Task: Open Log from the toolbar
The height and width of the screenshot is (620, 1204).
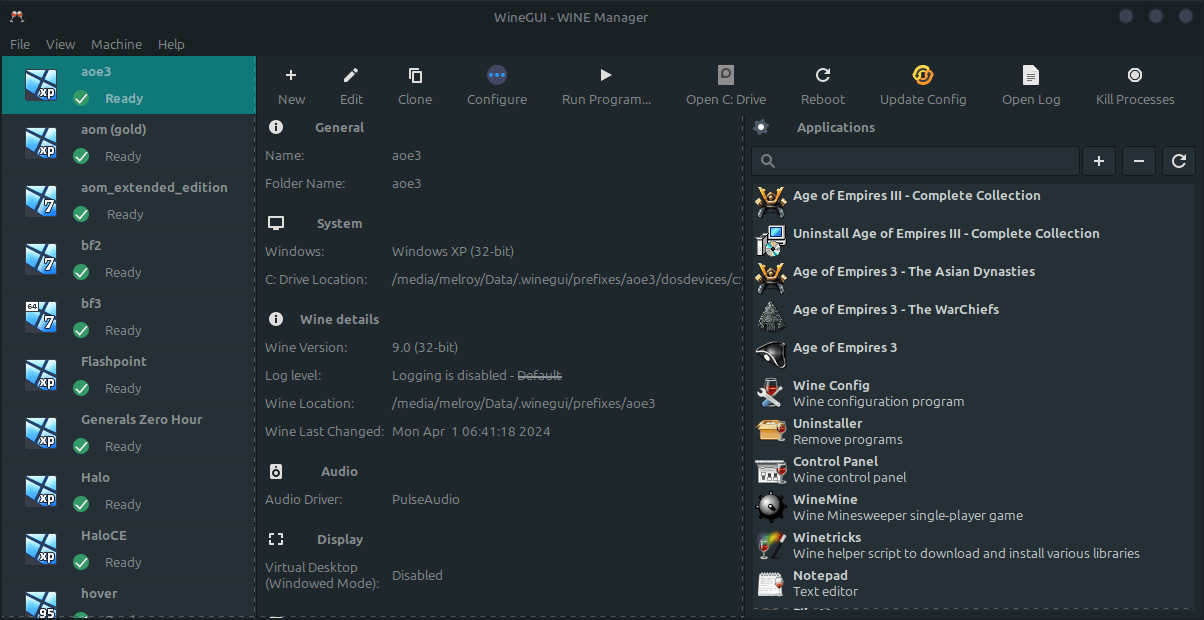Action: click(x=1031, y=76)
